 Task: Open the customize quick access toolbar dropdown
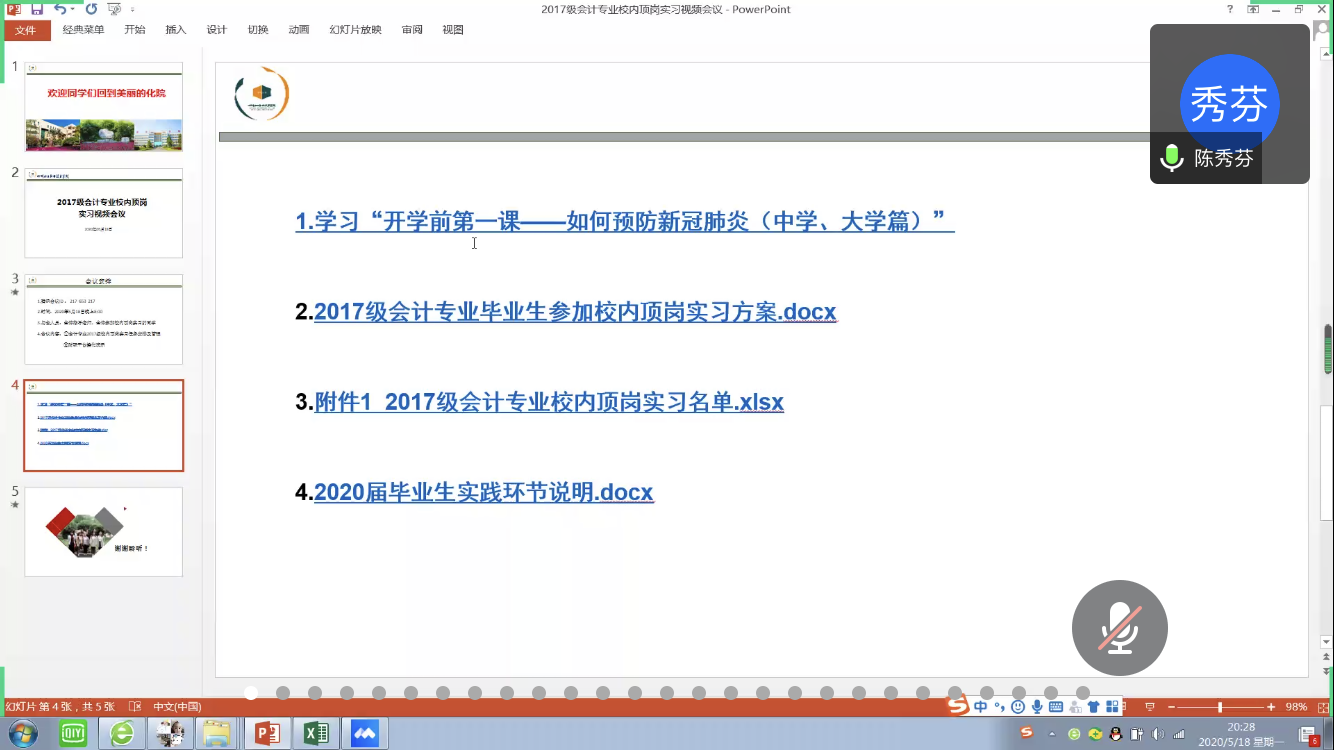[x=132, y=10]
